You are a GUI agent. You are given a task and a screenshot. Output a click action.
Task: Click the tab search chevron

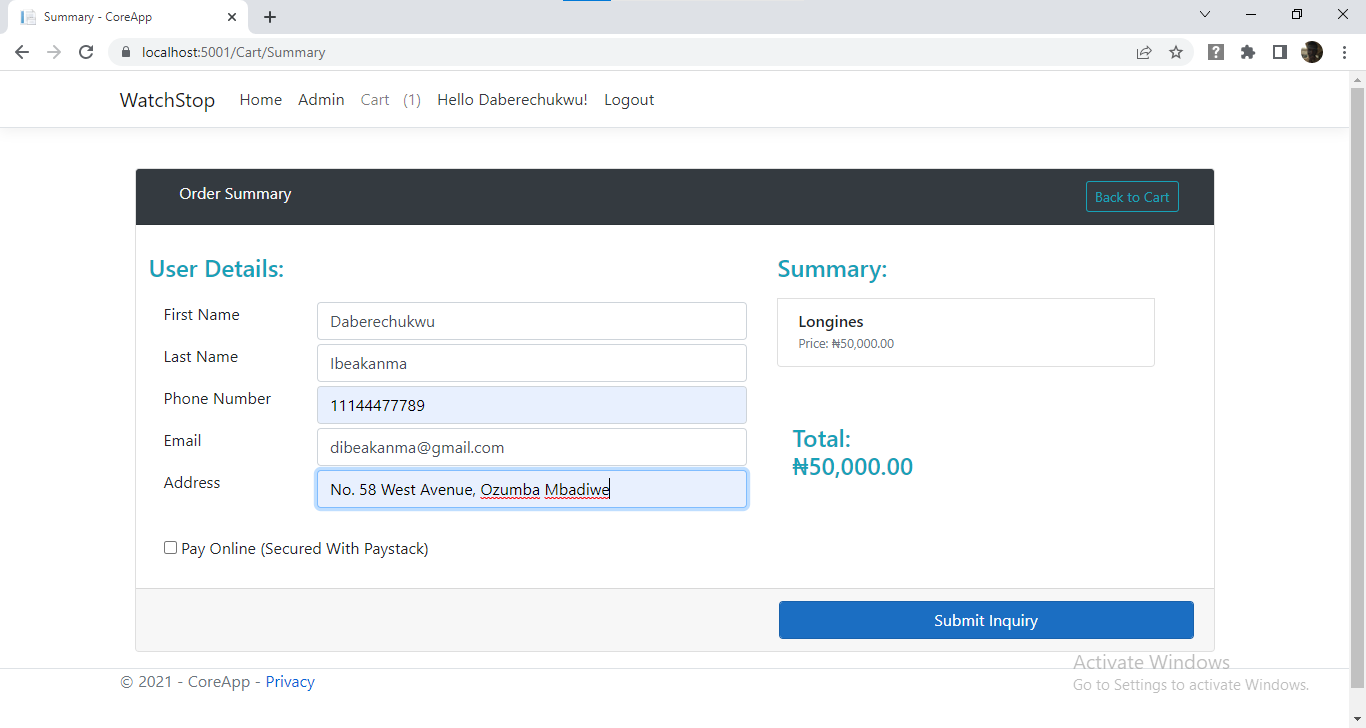tap(1205, 14)
